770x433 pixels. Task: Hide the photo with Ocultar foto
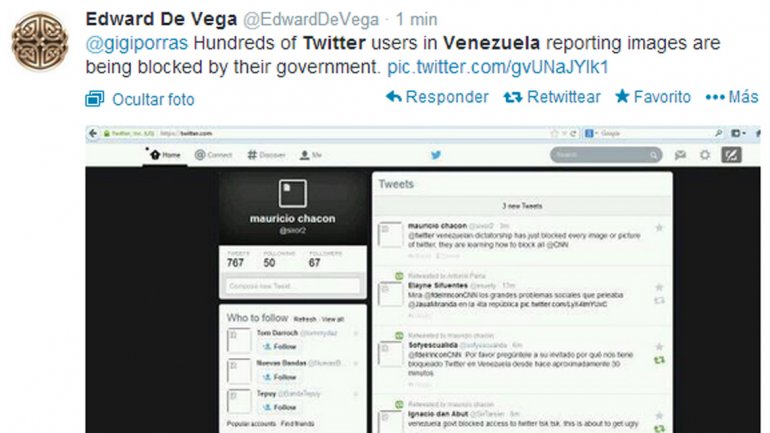coord(140,99)
